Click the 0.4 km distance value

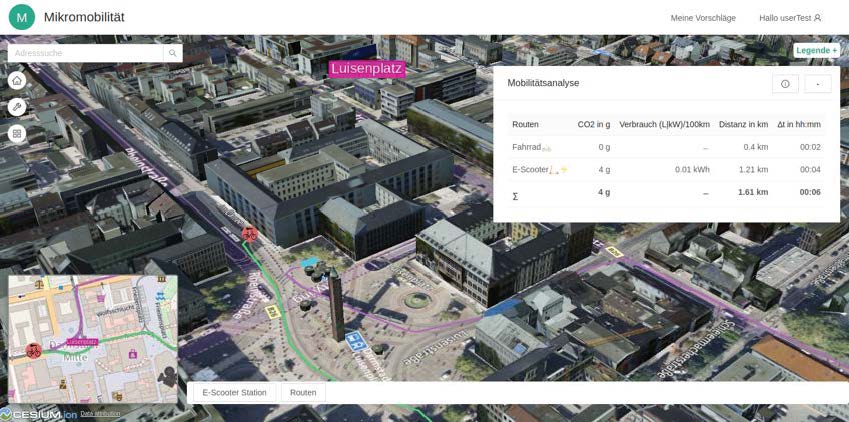pos(755,147)
